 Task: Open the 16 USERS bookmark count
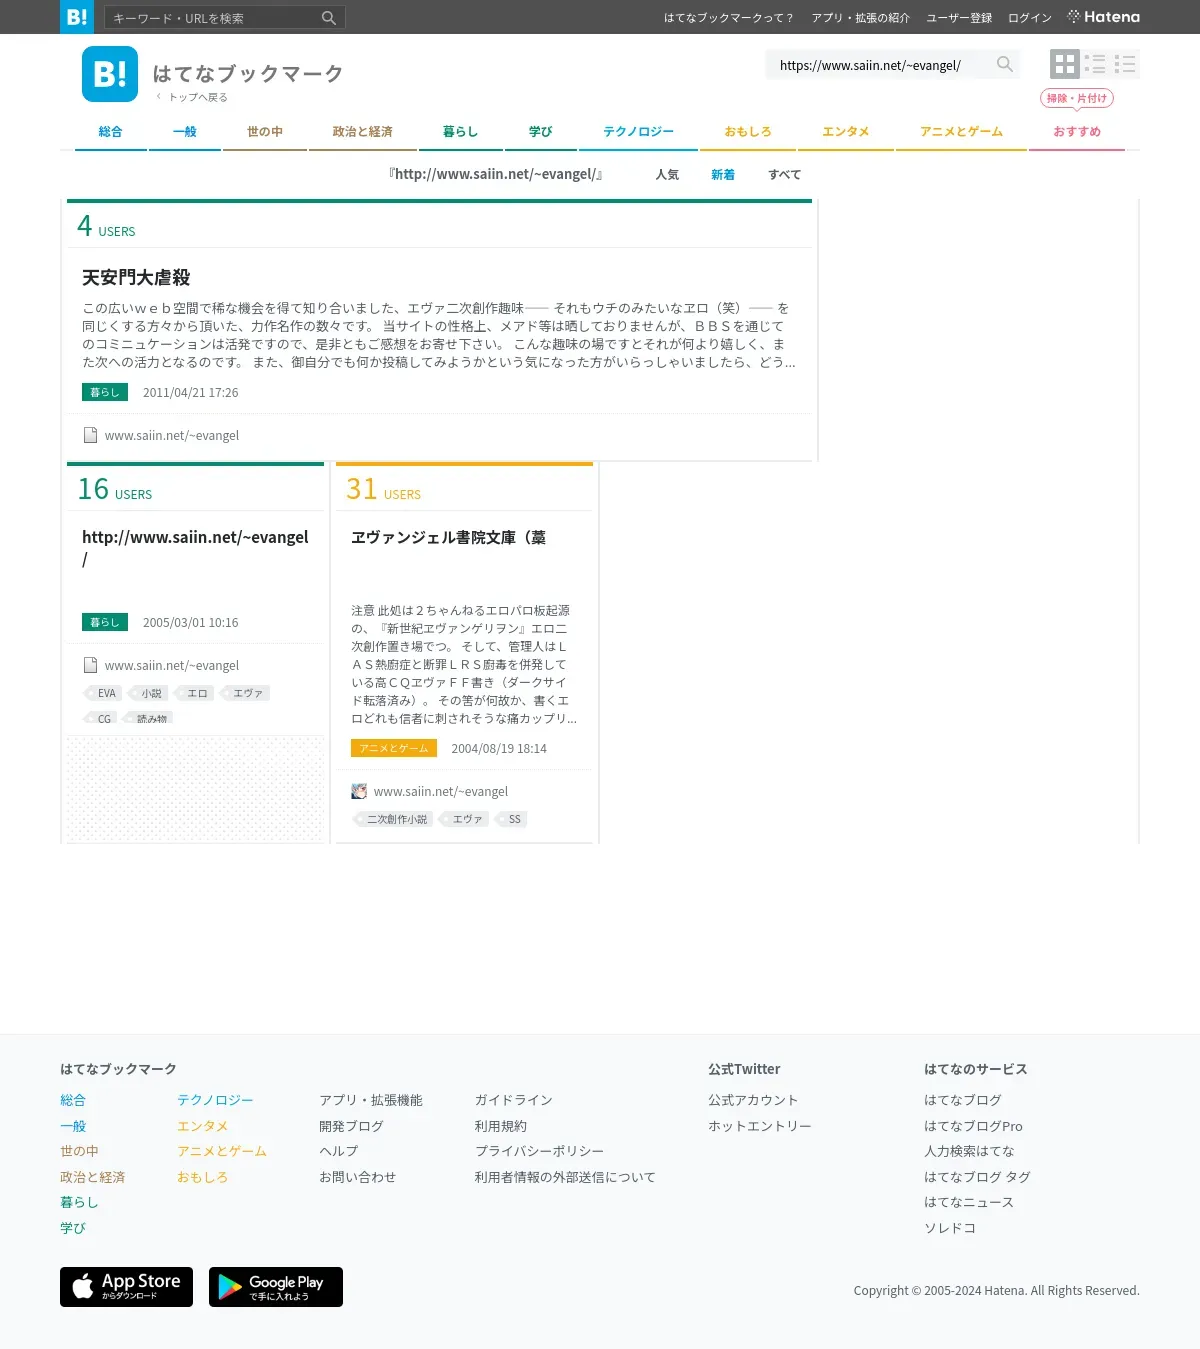point(115,489)
